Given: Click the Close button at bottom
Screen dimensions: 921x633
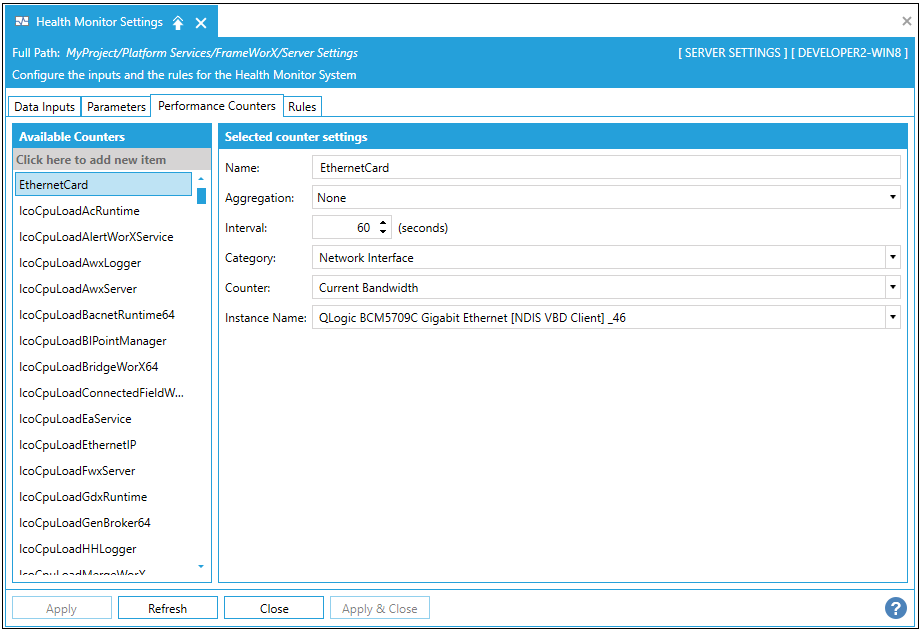Looking at the screenshot, I should click(274, 608).
